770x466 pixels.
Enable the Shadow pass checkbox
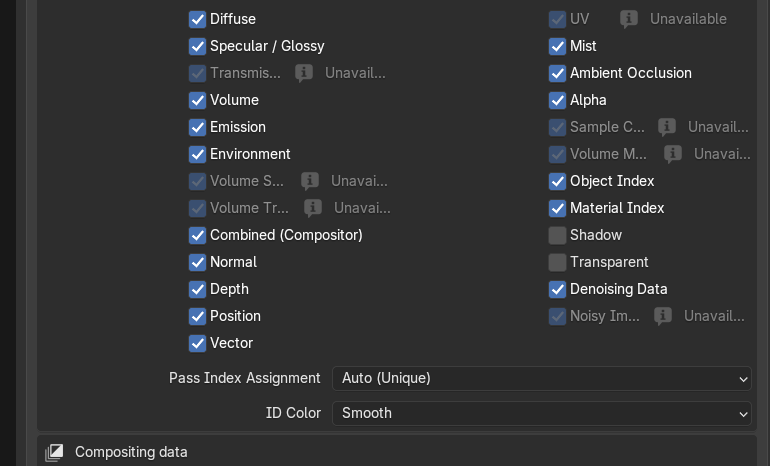pos(557,235)
